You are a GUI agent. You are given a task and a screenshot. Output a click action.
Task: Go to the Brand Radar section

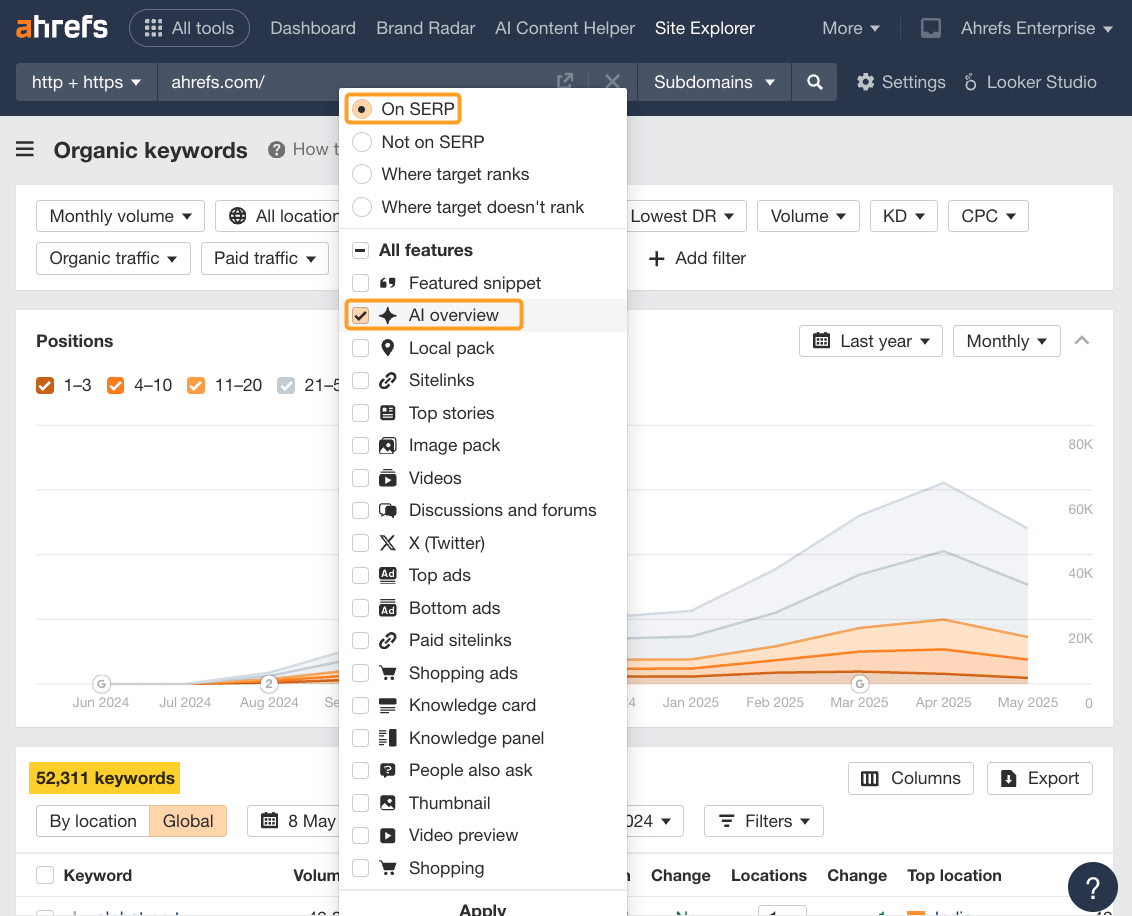click(x=425, y=28)
